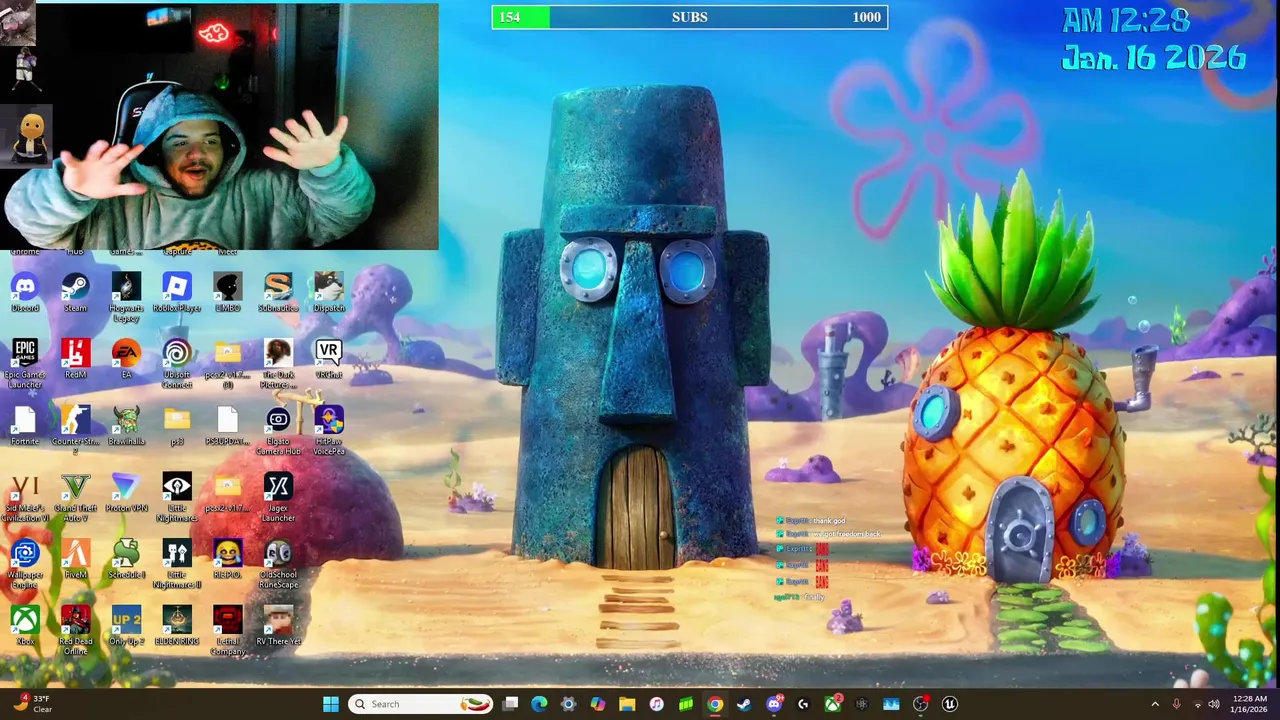Open Microsoft Edge from the taskbar

click(539, 704)
